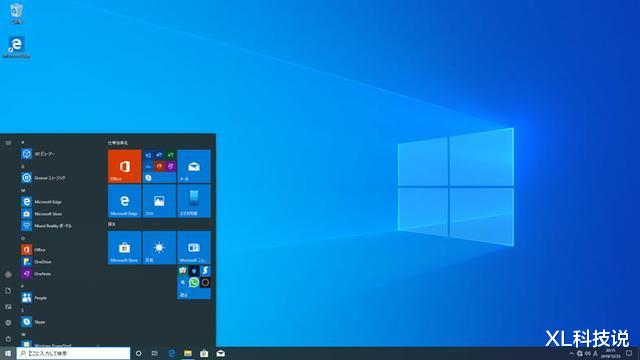Click the orange Office tile
This screenshot has width=640, height=360.
[x=124, y=166]
